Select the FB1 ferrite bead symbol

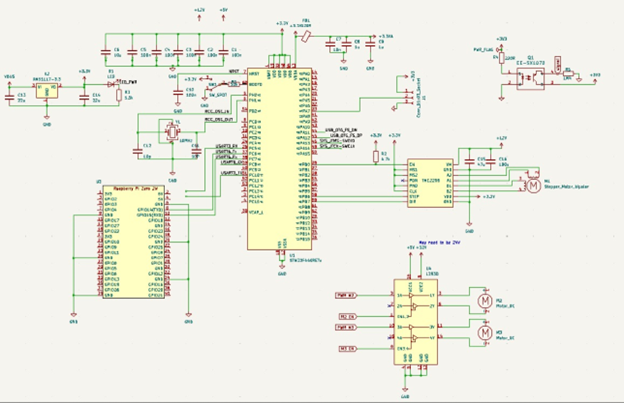pos(306,35)
